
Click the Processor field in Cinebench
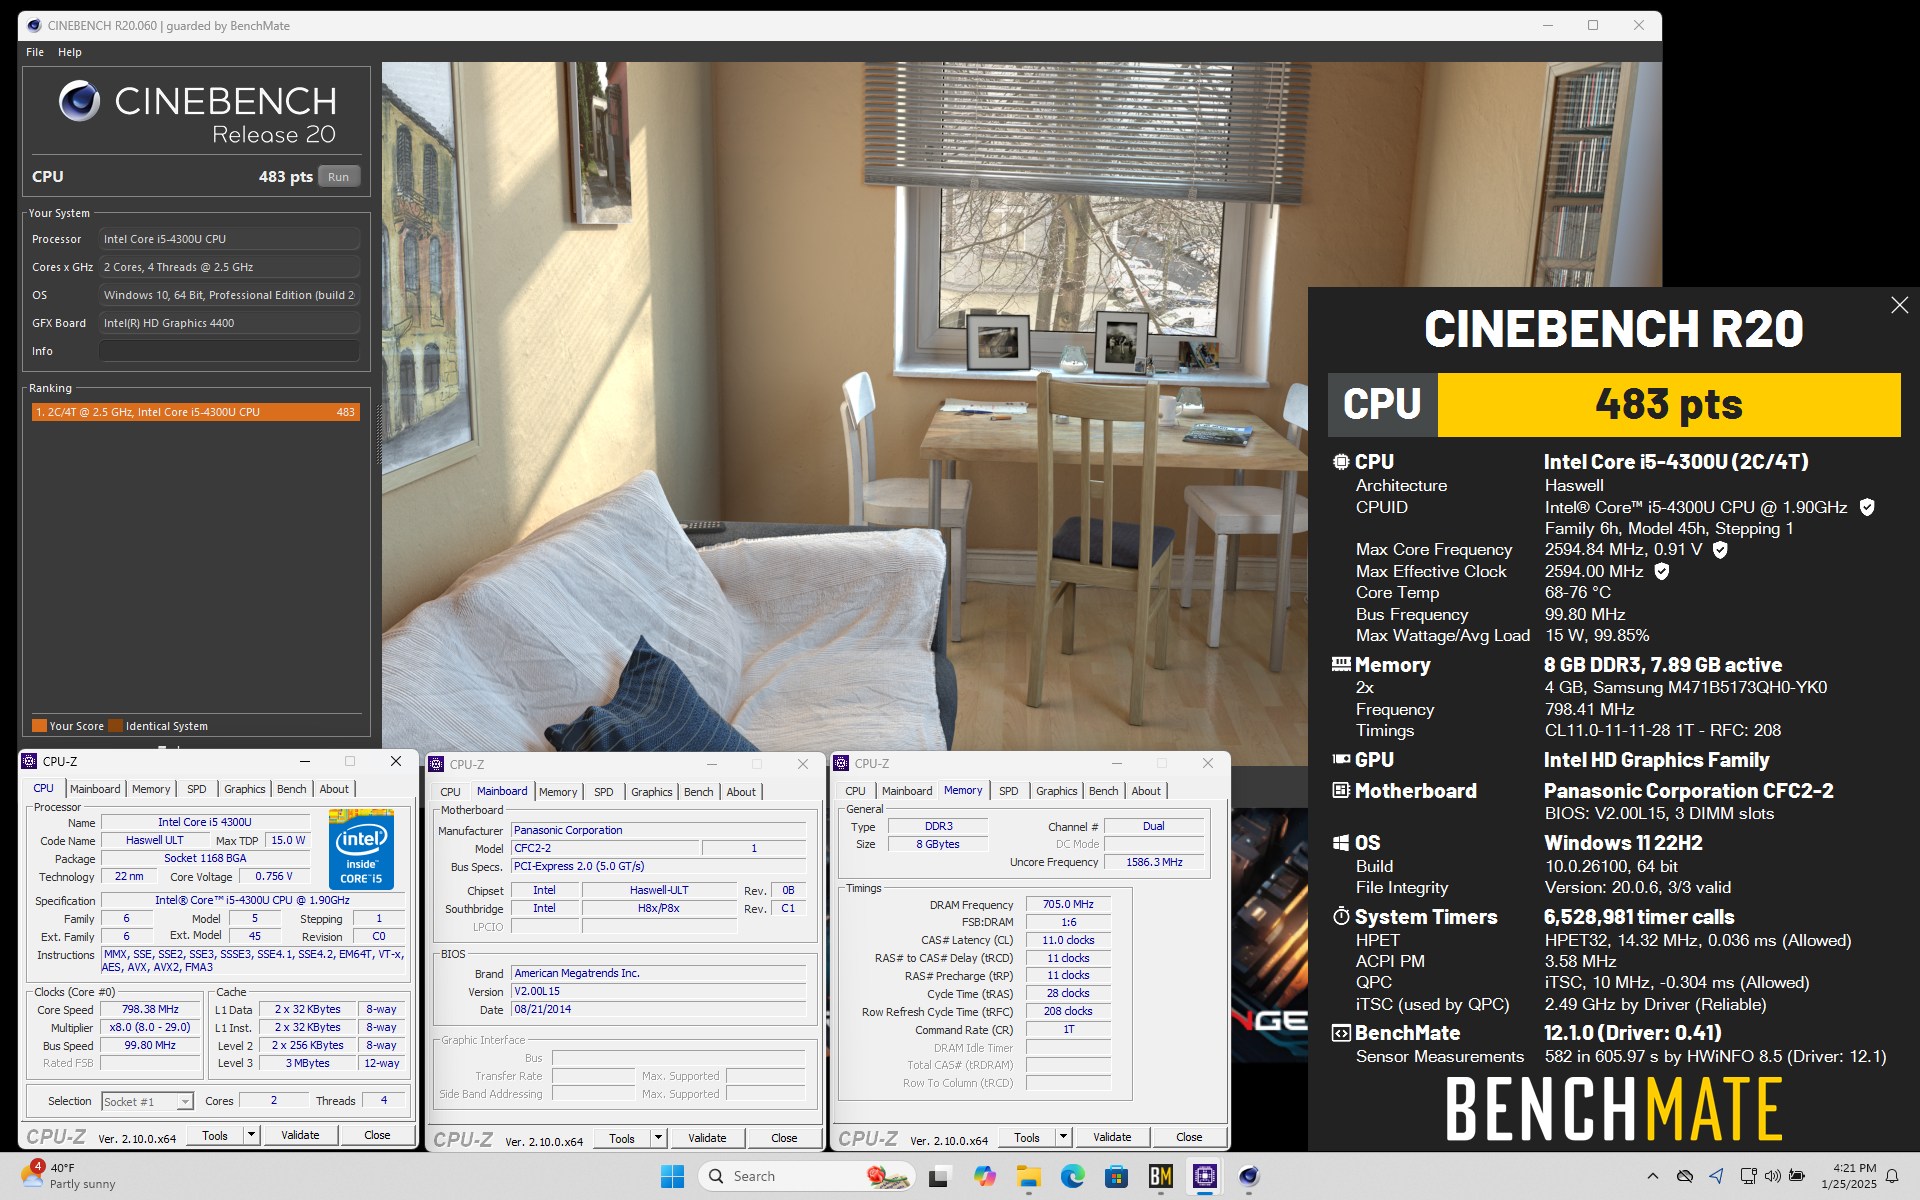point(229,239)
